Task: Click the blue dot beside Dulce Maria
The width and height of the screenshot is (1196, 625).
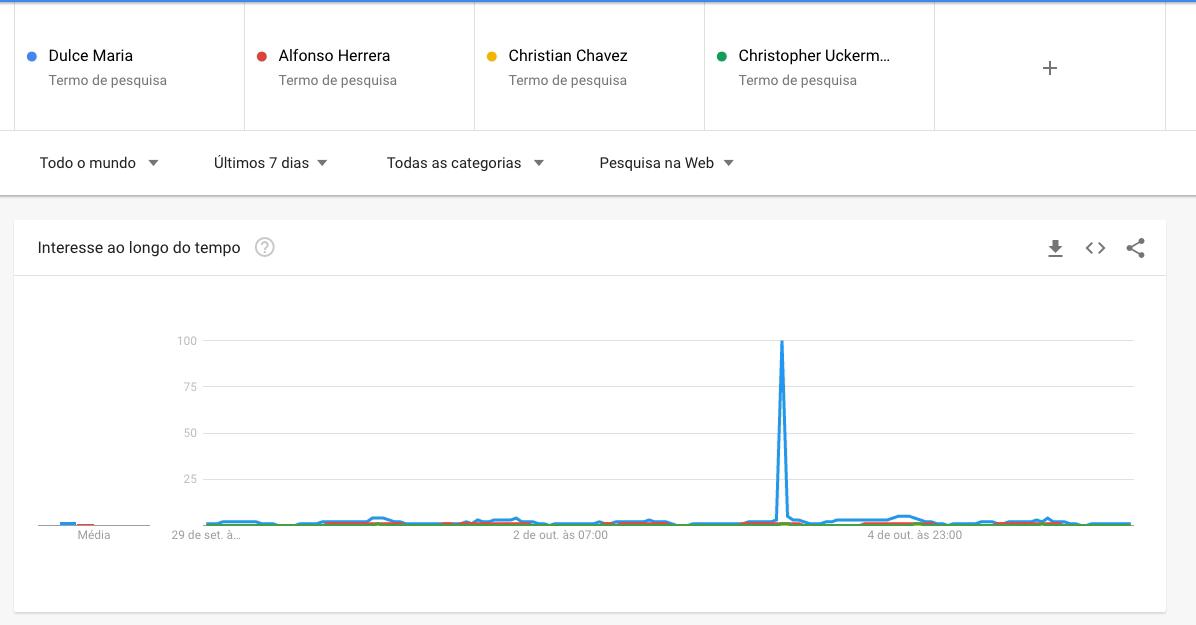Action: click(x=32, y=56)
